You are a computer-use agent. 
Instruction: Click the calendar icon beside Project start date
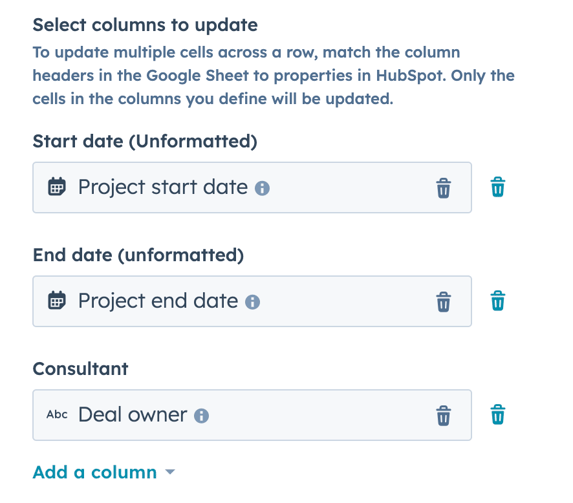click(x=57, y=187)
